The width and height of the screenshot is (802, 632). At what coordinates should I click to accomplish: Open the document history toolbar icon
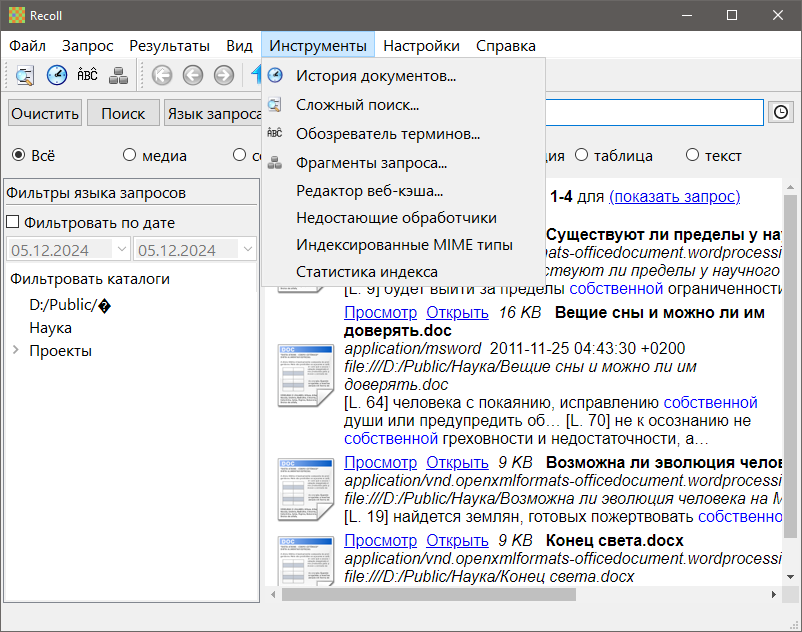coord(57,75)
